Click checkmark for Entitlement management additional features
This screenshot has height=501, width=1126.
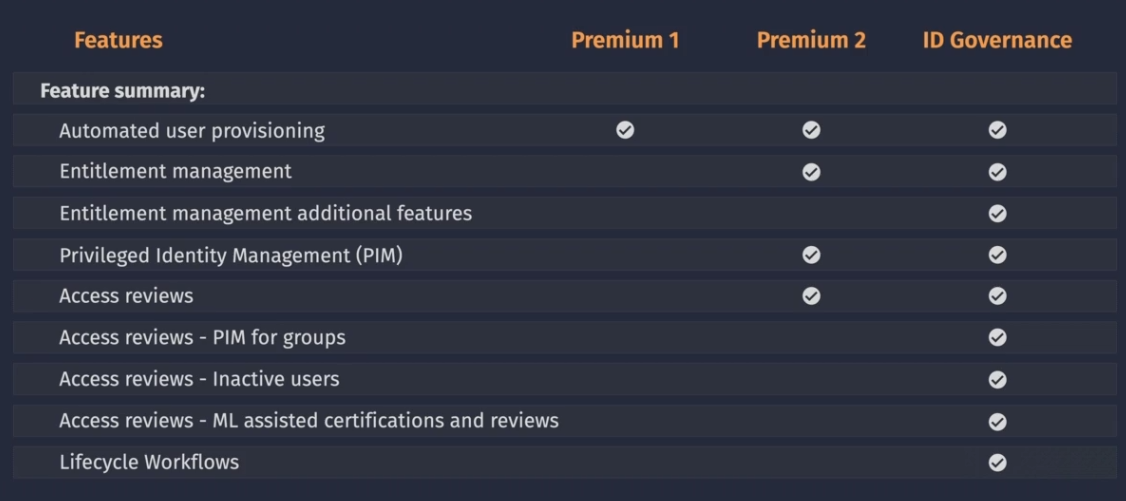[997, 213]
